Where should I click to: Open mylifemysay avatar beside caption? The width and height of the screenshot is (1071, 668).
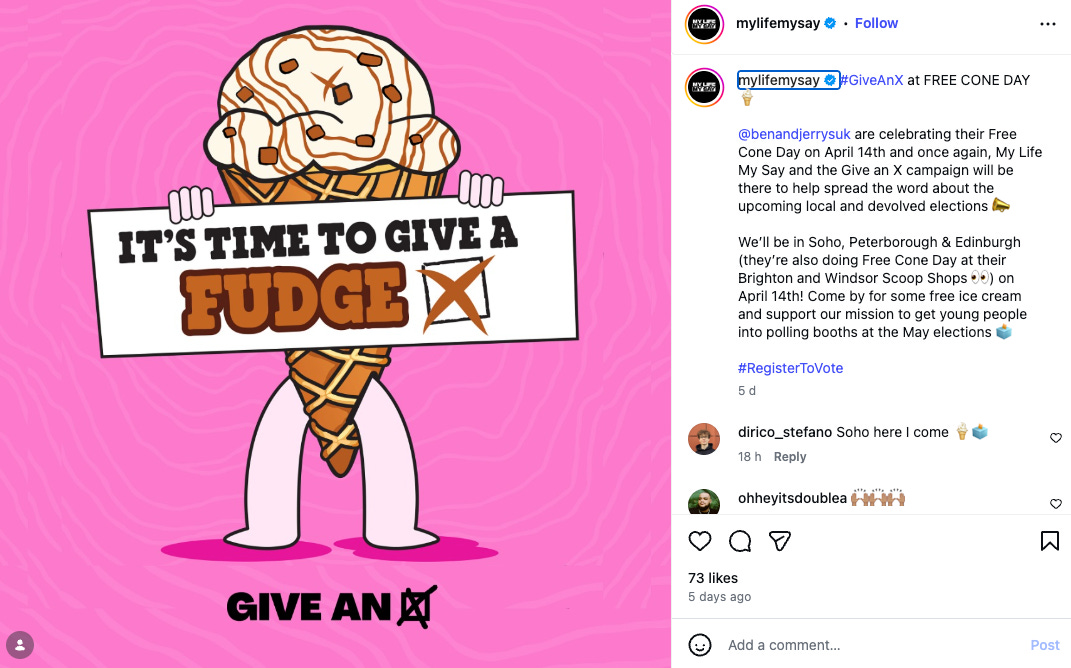pos(704,87)
